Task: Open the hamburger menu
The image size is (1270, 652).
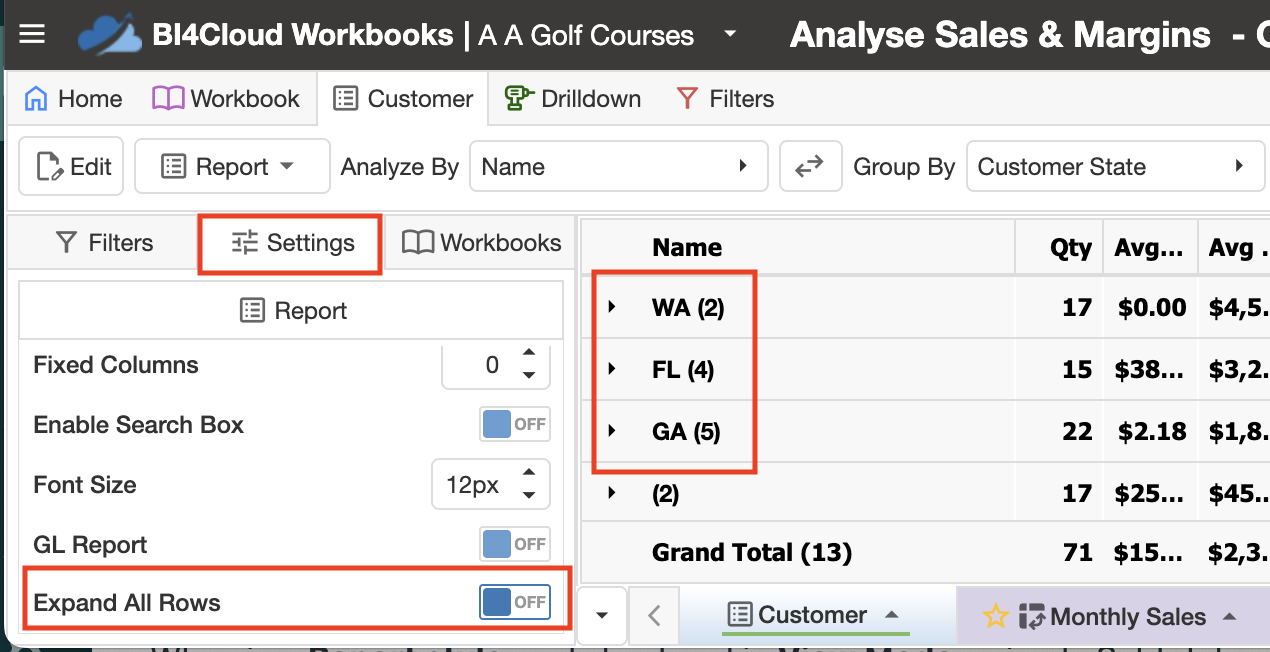Action: [32, 35]
